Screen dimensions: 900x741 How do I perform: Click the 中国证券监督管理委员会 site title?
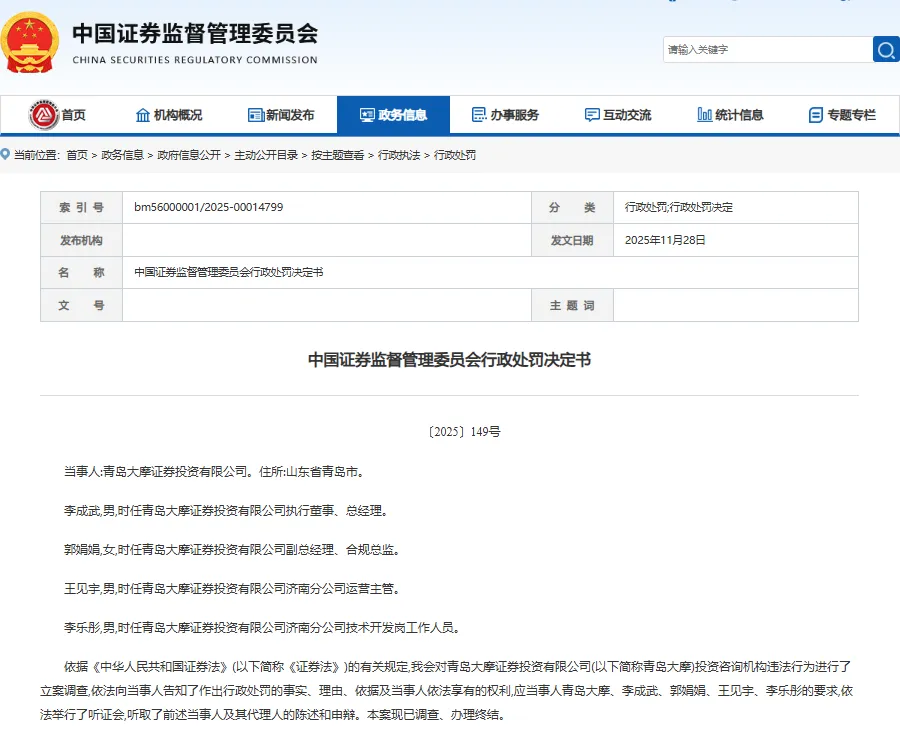(x=194, y=33)
